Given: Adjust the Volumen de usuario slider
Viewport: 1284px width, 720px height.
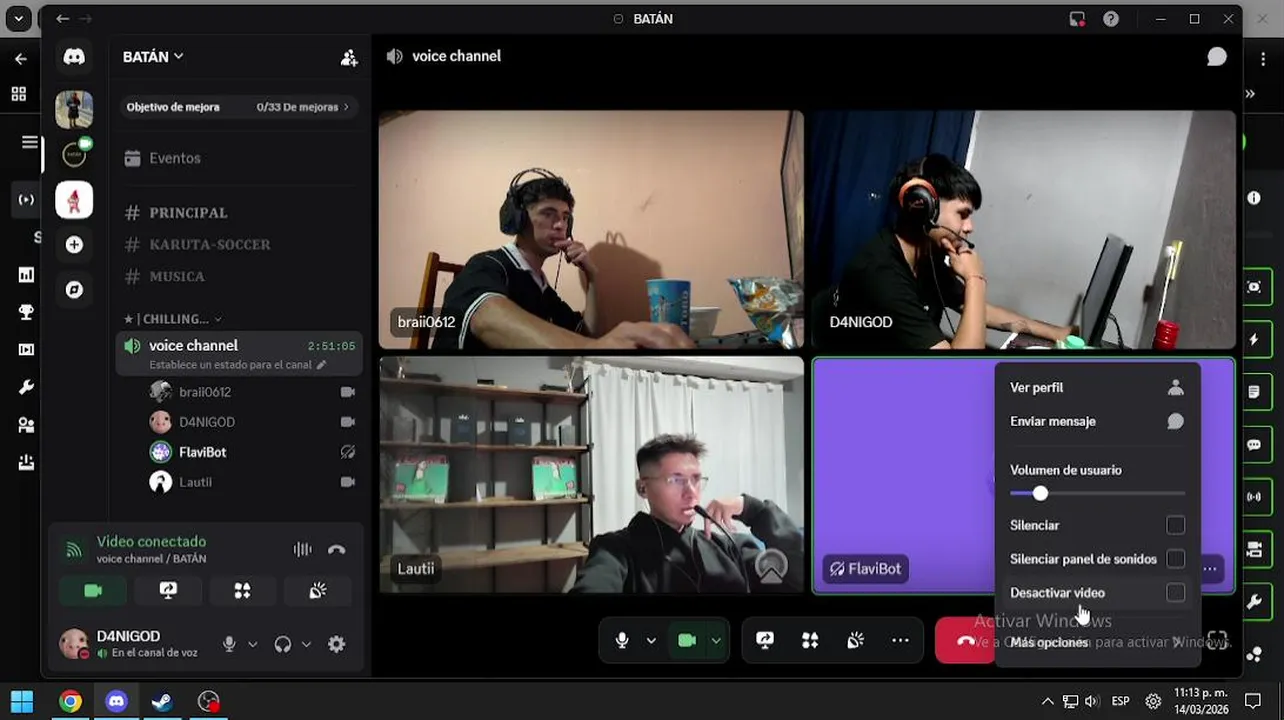Looking at the screenshot, I should tap(1097, 493).
